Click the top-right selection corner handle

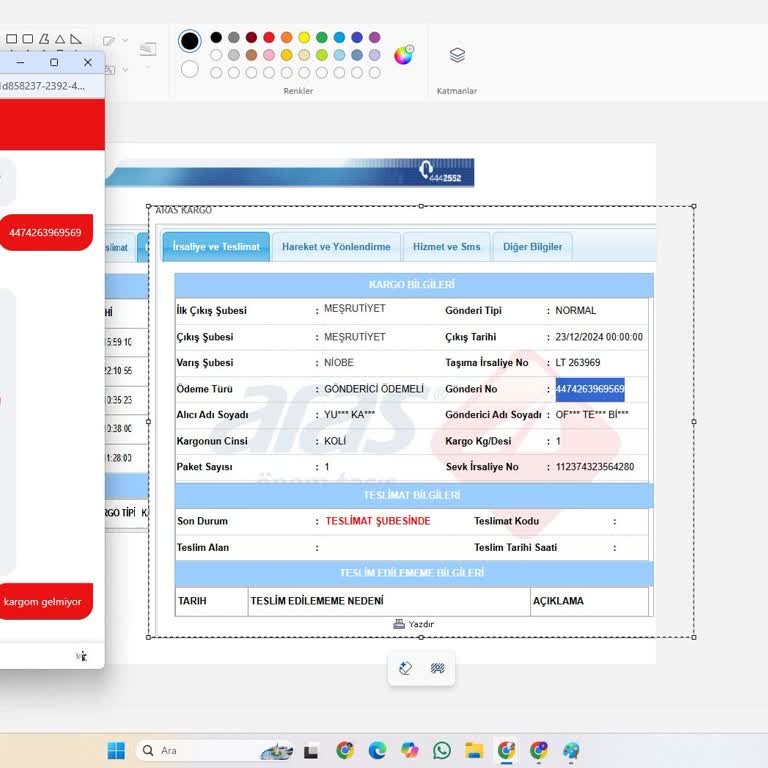pyautogui.click(x=694, y=206)
